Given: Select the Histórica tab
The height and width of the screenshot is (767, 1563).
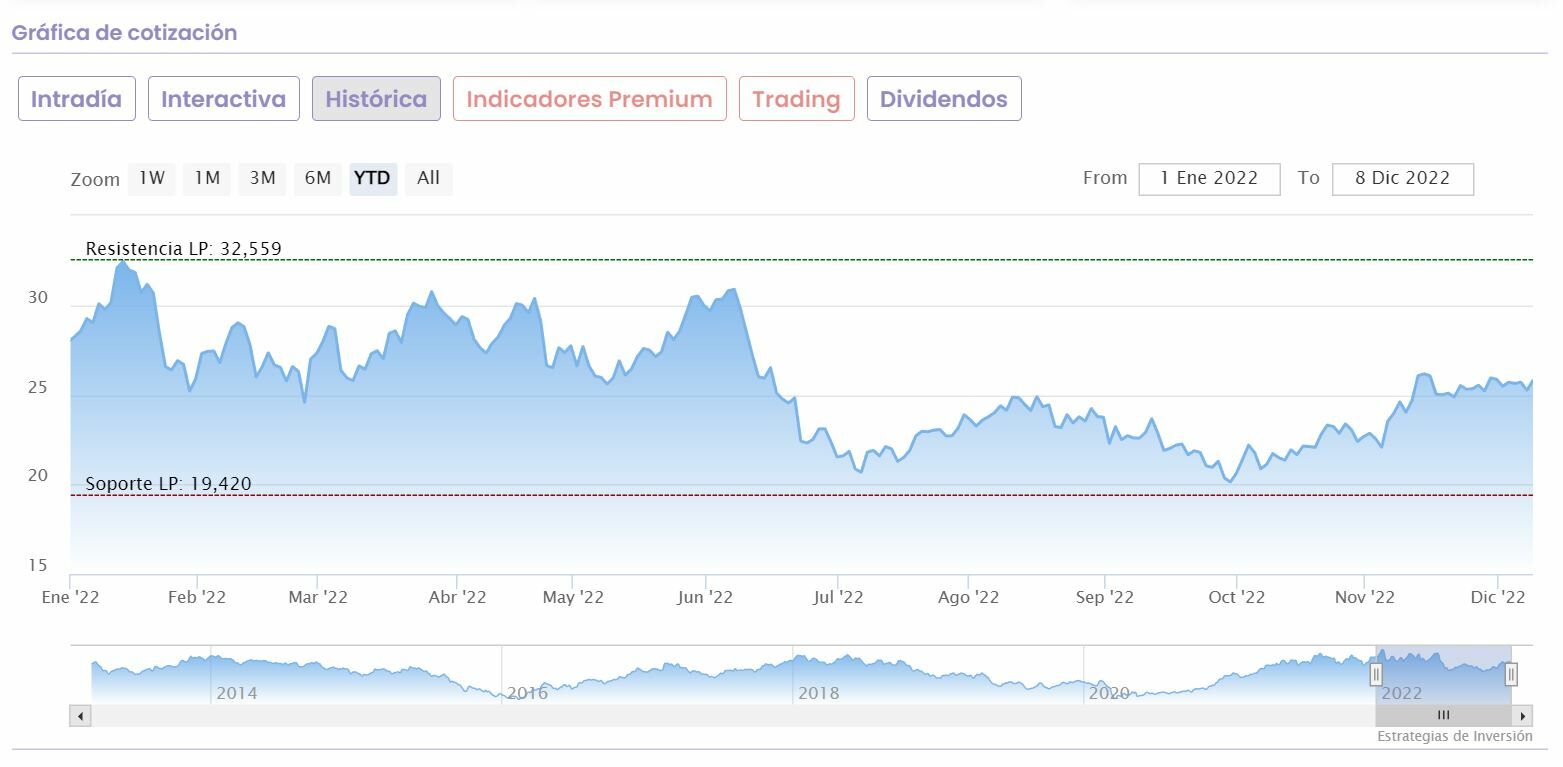Looking at the screenshot, I should (376, 99).
